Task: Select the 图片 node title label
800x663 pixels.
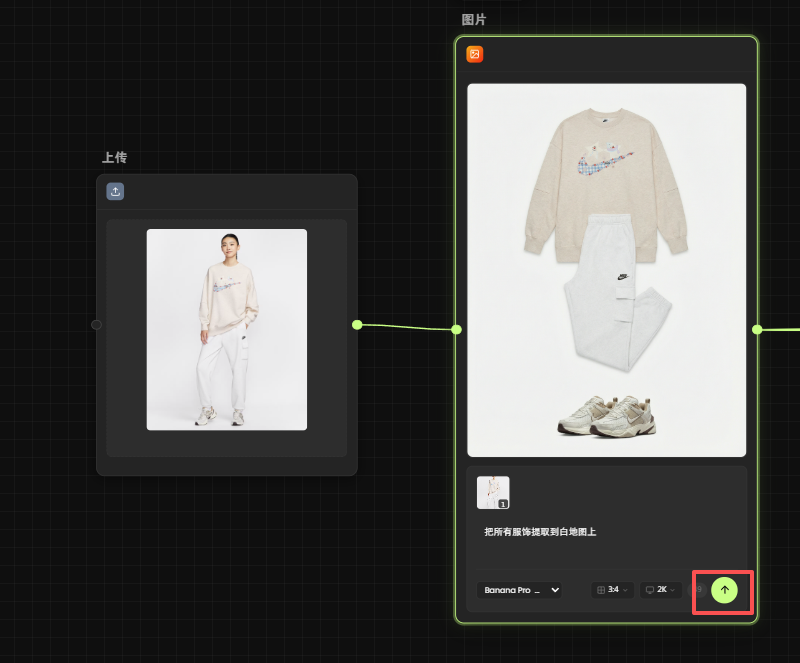Action: click(x=474, y=20)
